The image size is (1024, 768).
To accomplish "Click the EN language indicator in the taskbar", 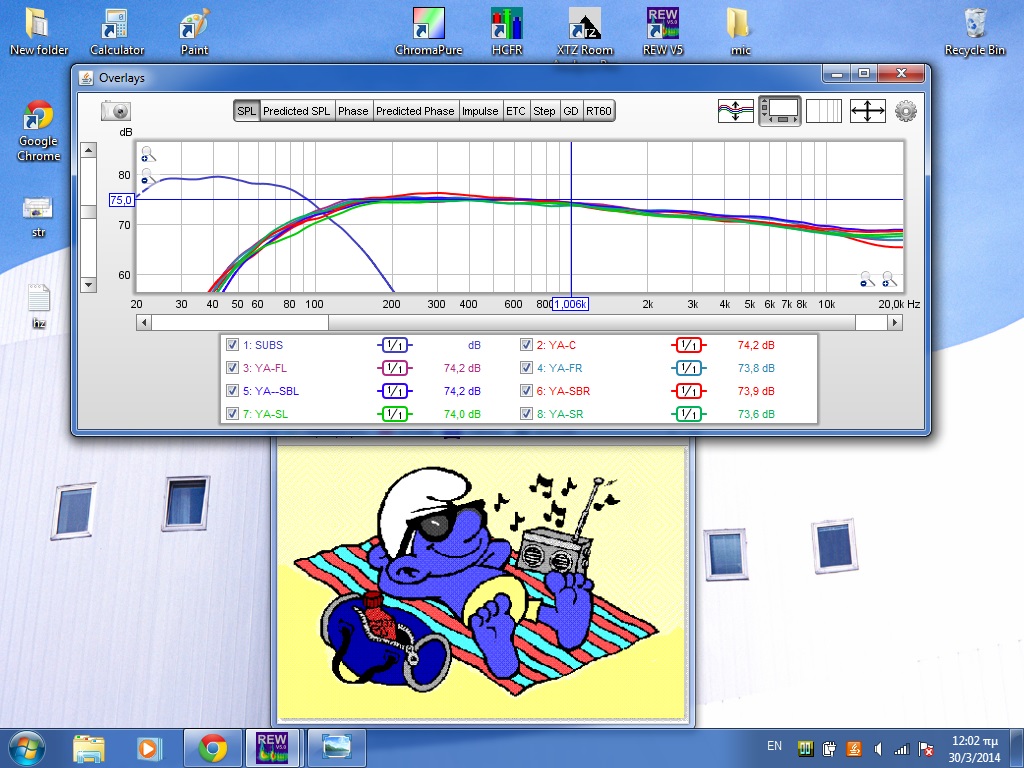I will (x=774, y=746).
